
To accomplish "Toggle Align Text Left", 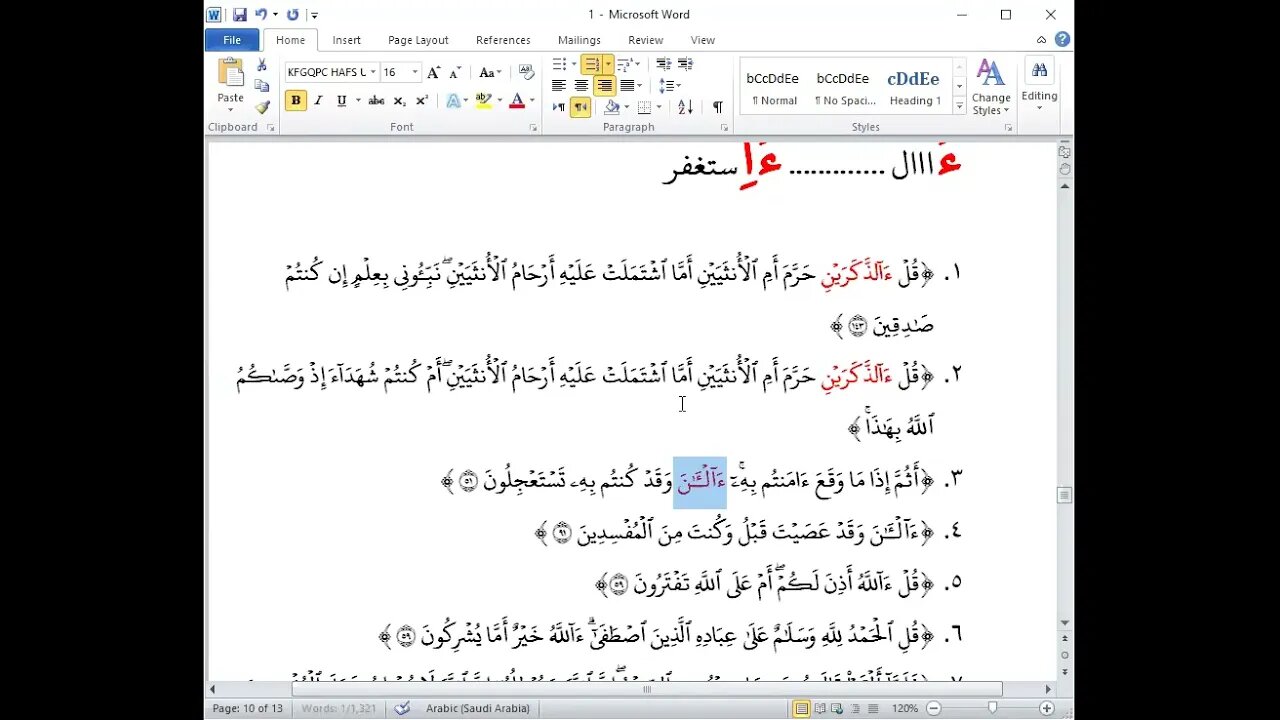I will pos(559,86).
